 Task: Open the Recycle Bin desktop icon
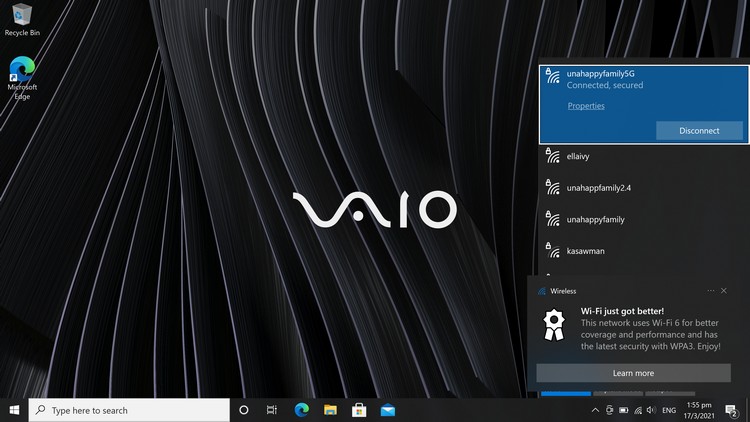22,19
